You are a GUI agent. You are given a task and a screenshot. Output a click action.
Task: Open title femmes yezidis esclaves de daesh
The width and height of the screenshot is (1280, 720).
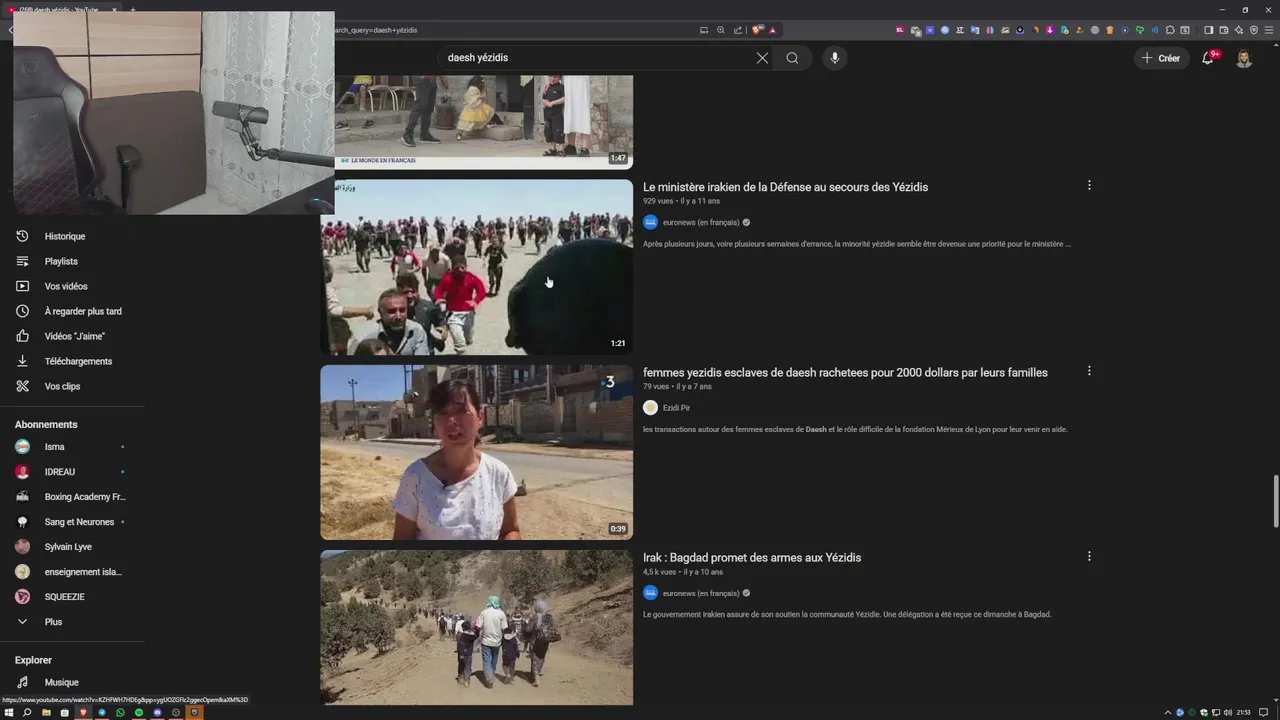point(845,372)
